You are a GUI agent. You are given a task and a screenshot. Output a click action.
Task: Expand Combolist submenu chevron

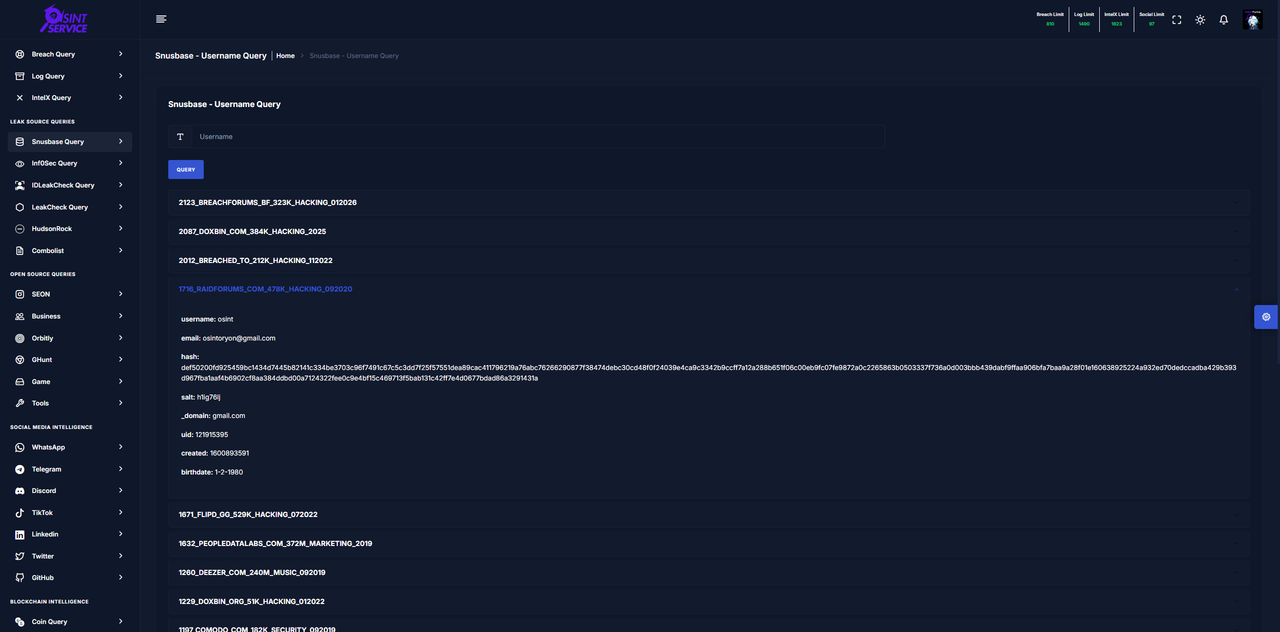coord(120,251)
